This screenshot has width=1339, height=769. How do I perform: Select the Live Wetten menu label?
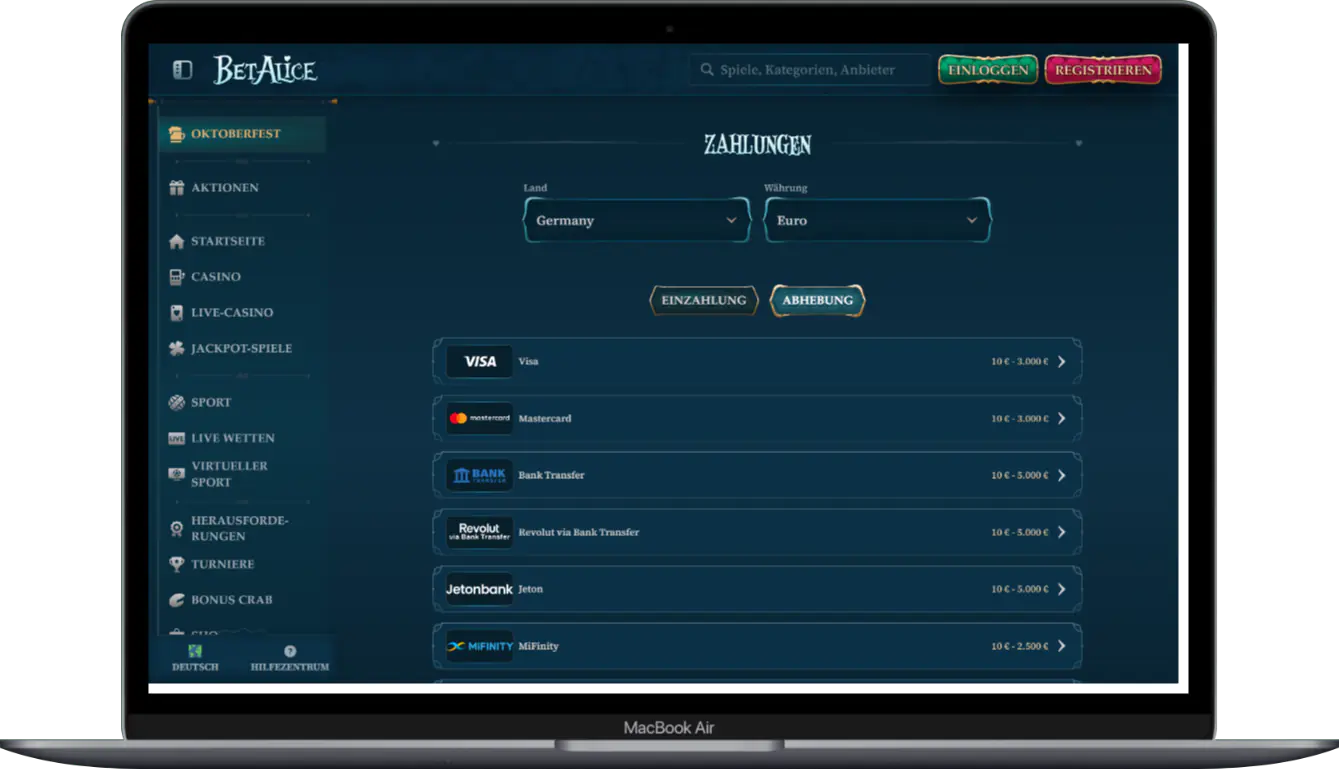click(x=233, y=438)
